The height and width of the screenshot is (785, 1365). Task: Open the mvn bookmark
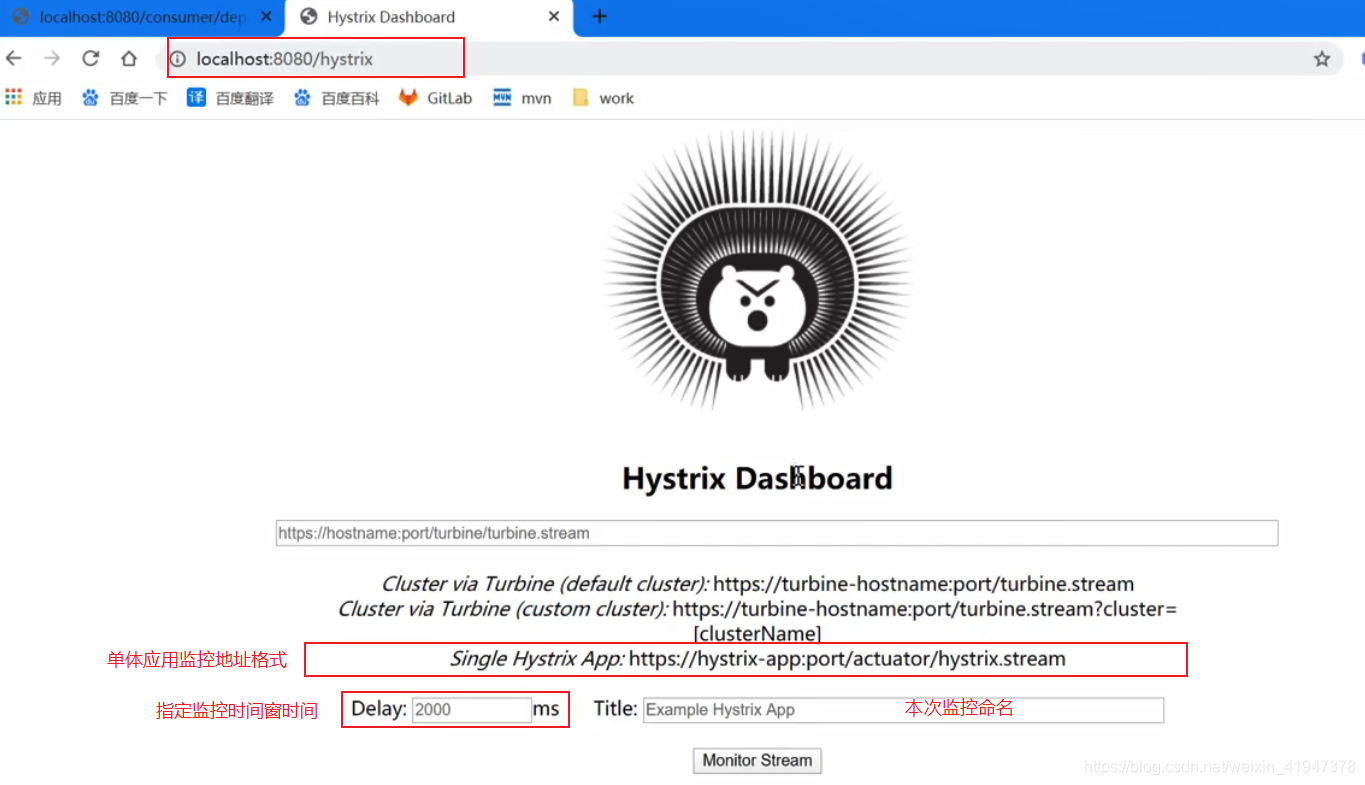[522, 98]
